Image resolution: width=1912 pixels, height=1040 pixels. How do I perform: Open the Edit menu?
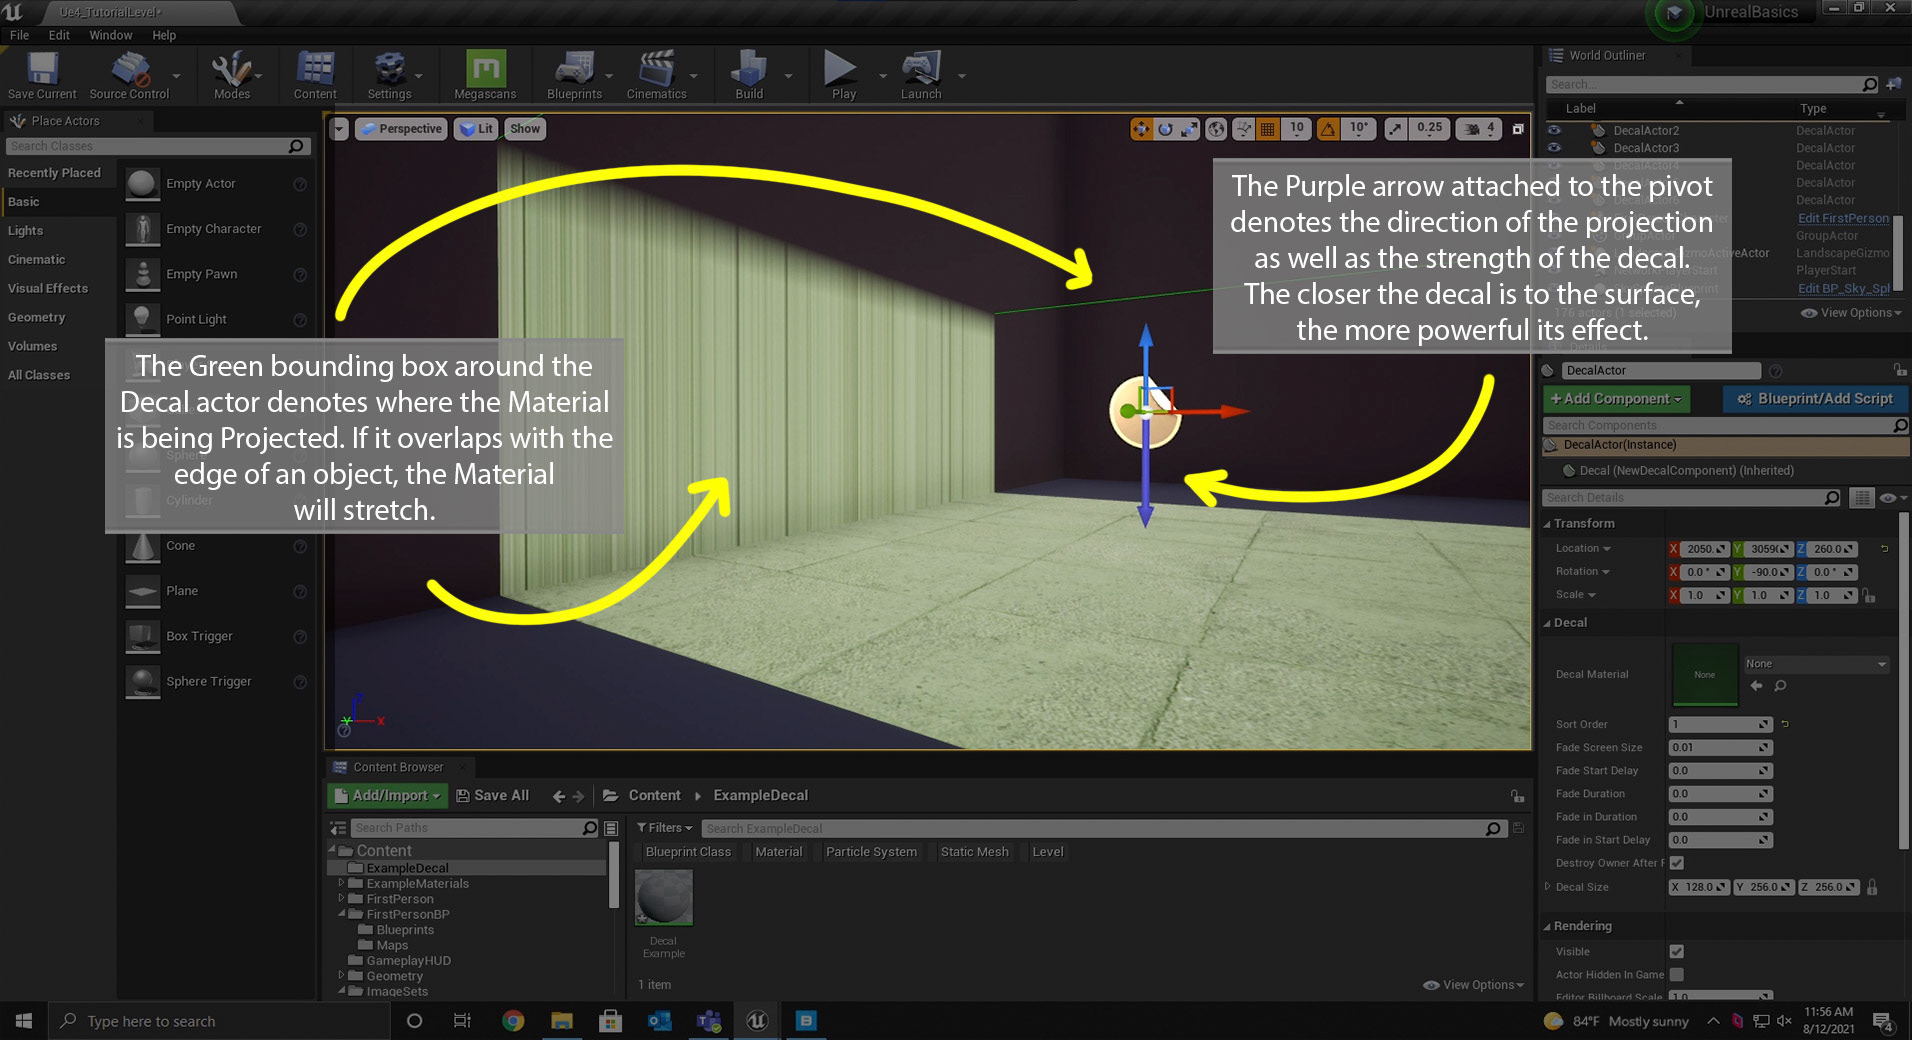(59, 35)
